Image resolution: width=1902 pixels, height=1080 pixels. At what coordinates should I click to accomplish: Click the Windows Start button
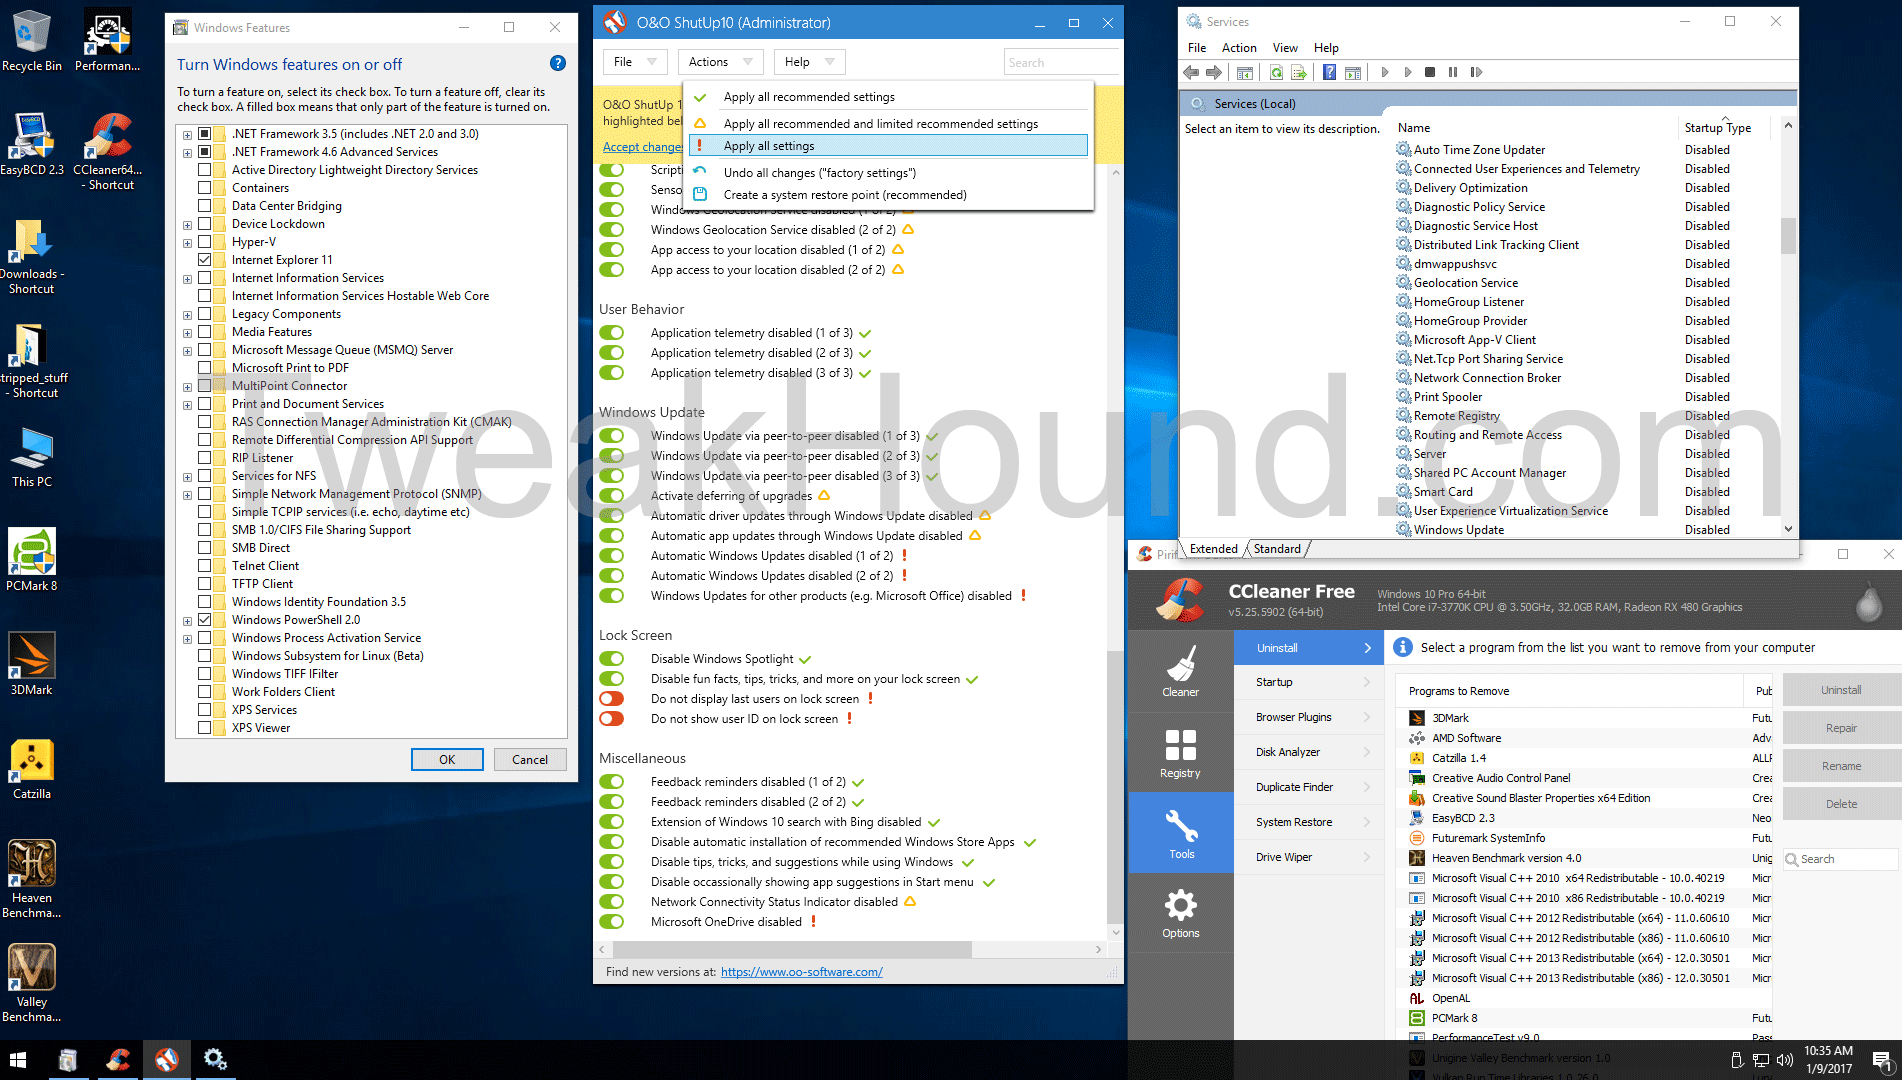tap(18, 1060)
